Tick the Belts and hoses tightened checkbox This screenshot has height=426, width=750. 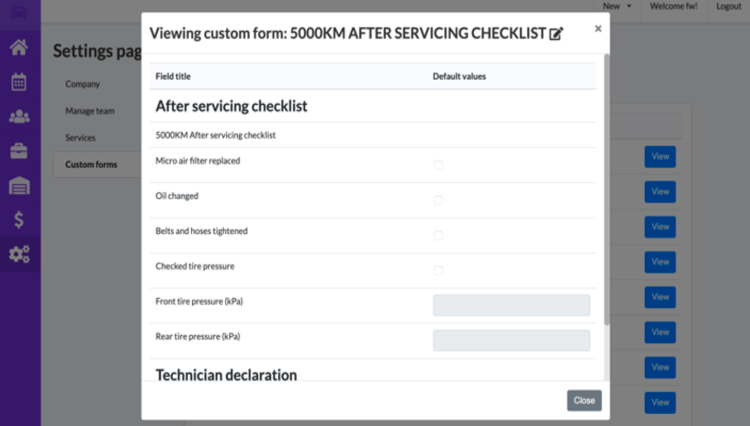pyautogui.click(x=438, y=235)
